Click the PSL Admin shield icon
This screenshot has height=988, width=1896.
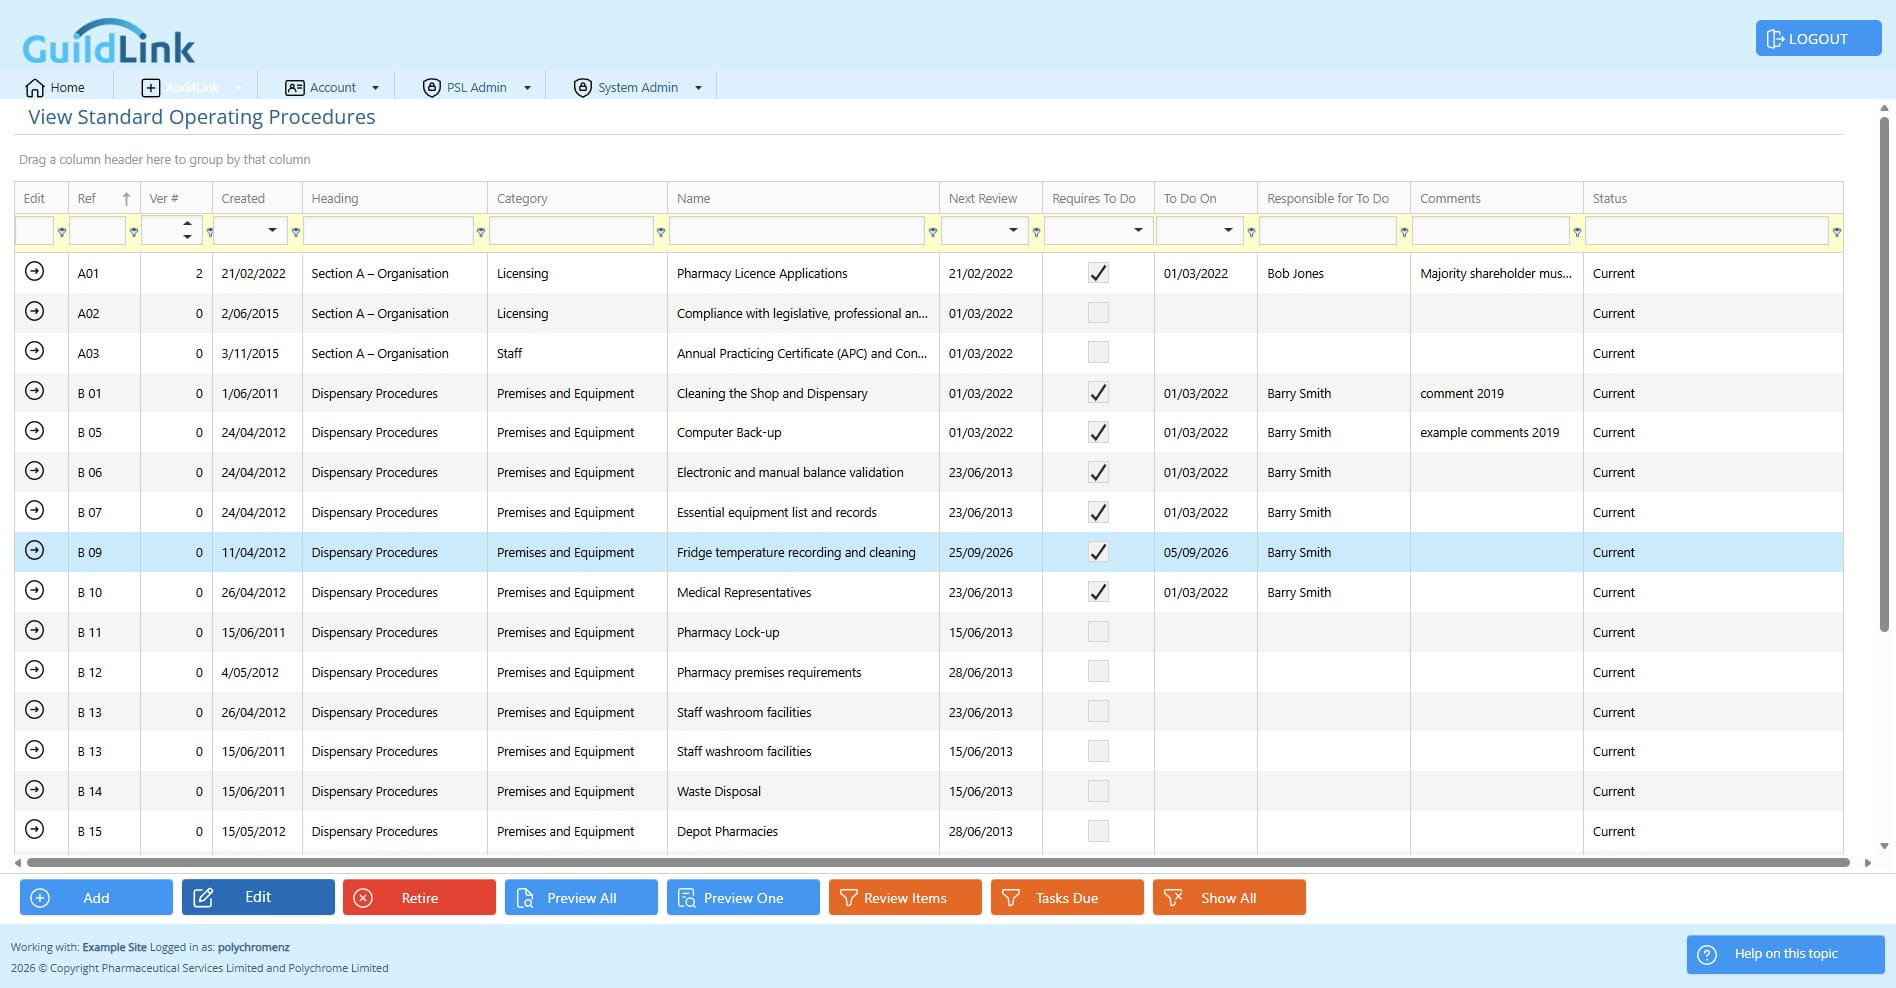coord(431,87)
